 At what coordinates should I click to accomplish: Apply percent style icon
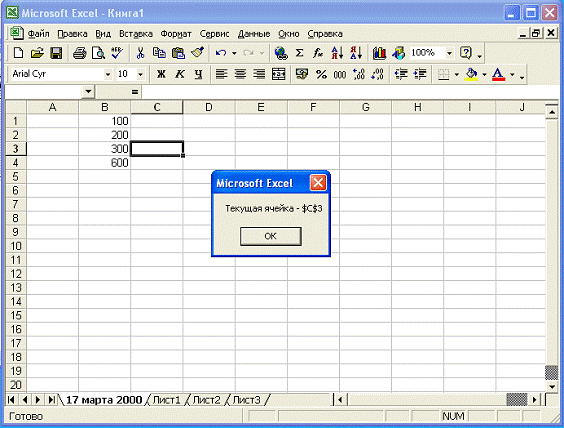click(x=321, y=74)
